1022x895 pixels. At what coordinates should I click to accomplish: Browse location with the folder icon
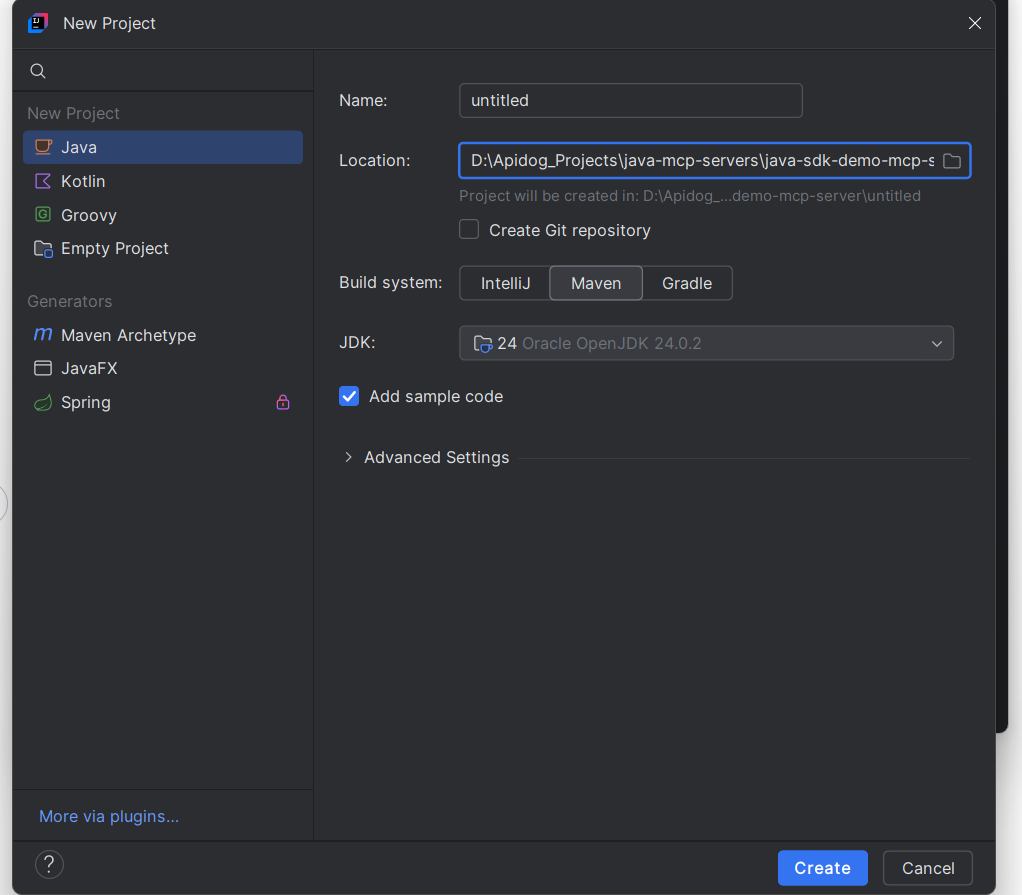952,161
